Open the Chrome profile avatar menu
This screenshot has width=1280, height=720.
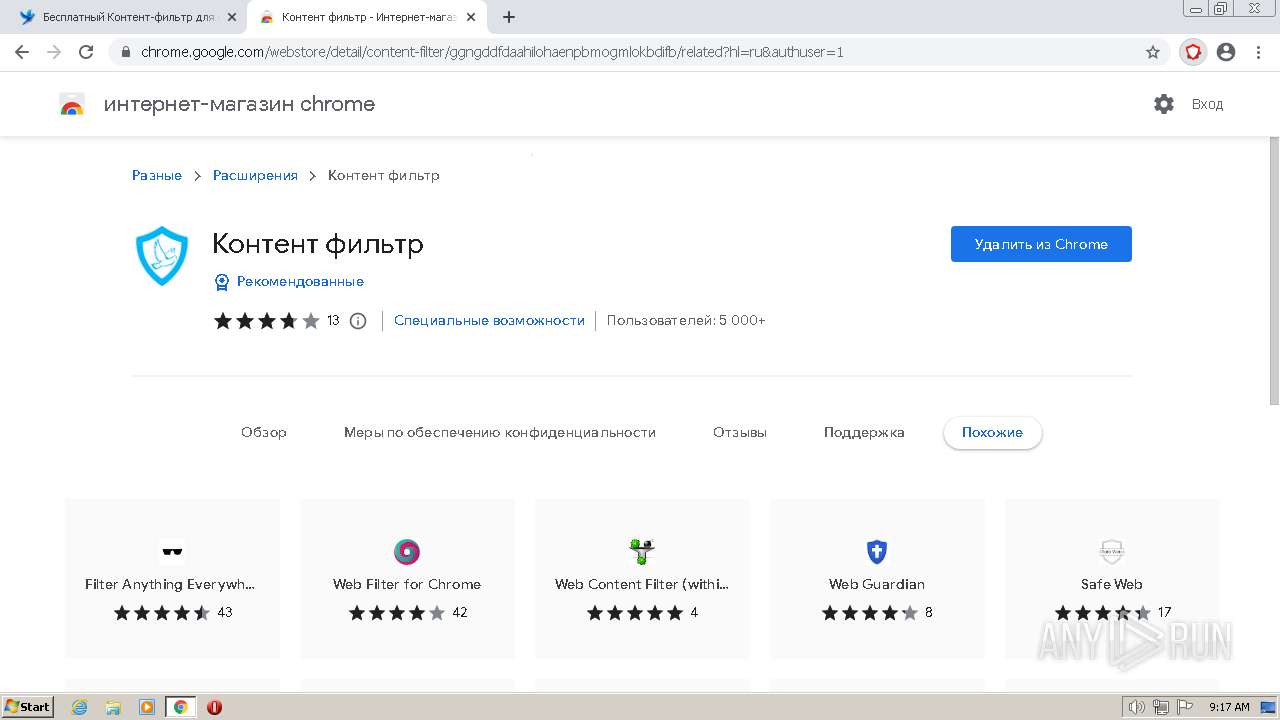point(1226,52)
